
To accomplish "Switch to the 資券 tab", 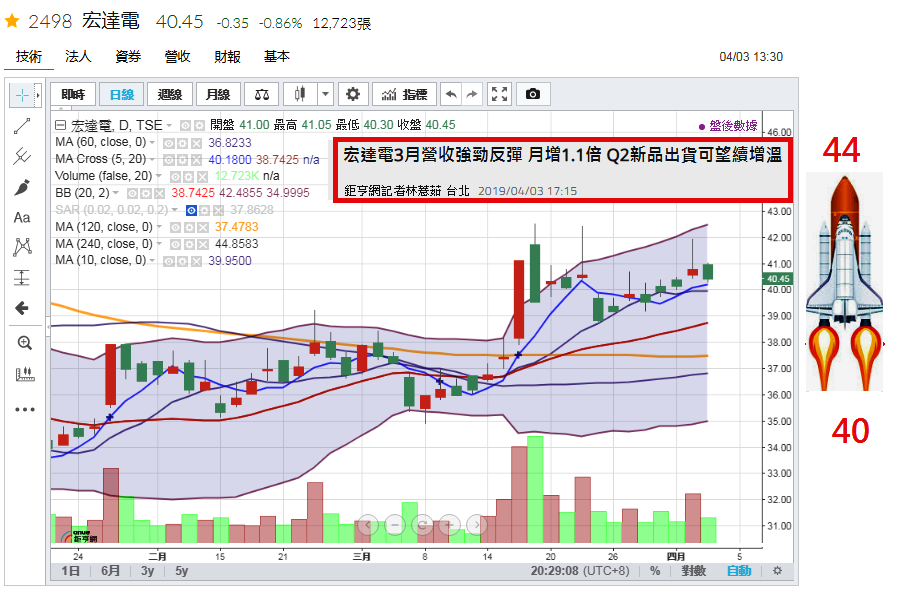I will [128, 56].
